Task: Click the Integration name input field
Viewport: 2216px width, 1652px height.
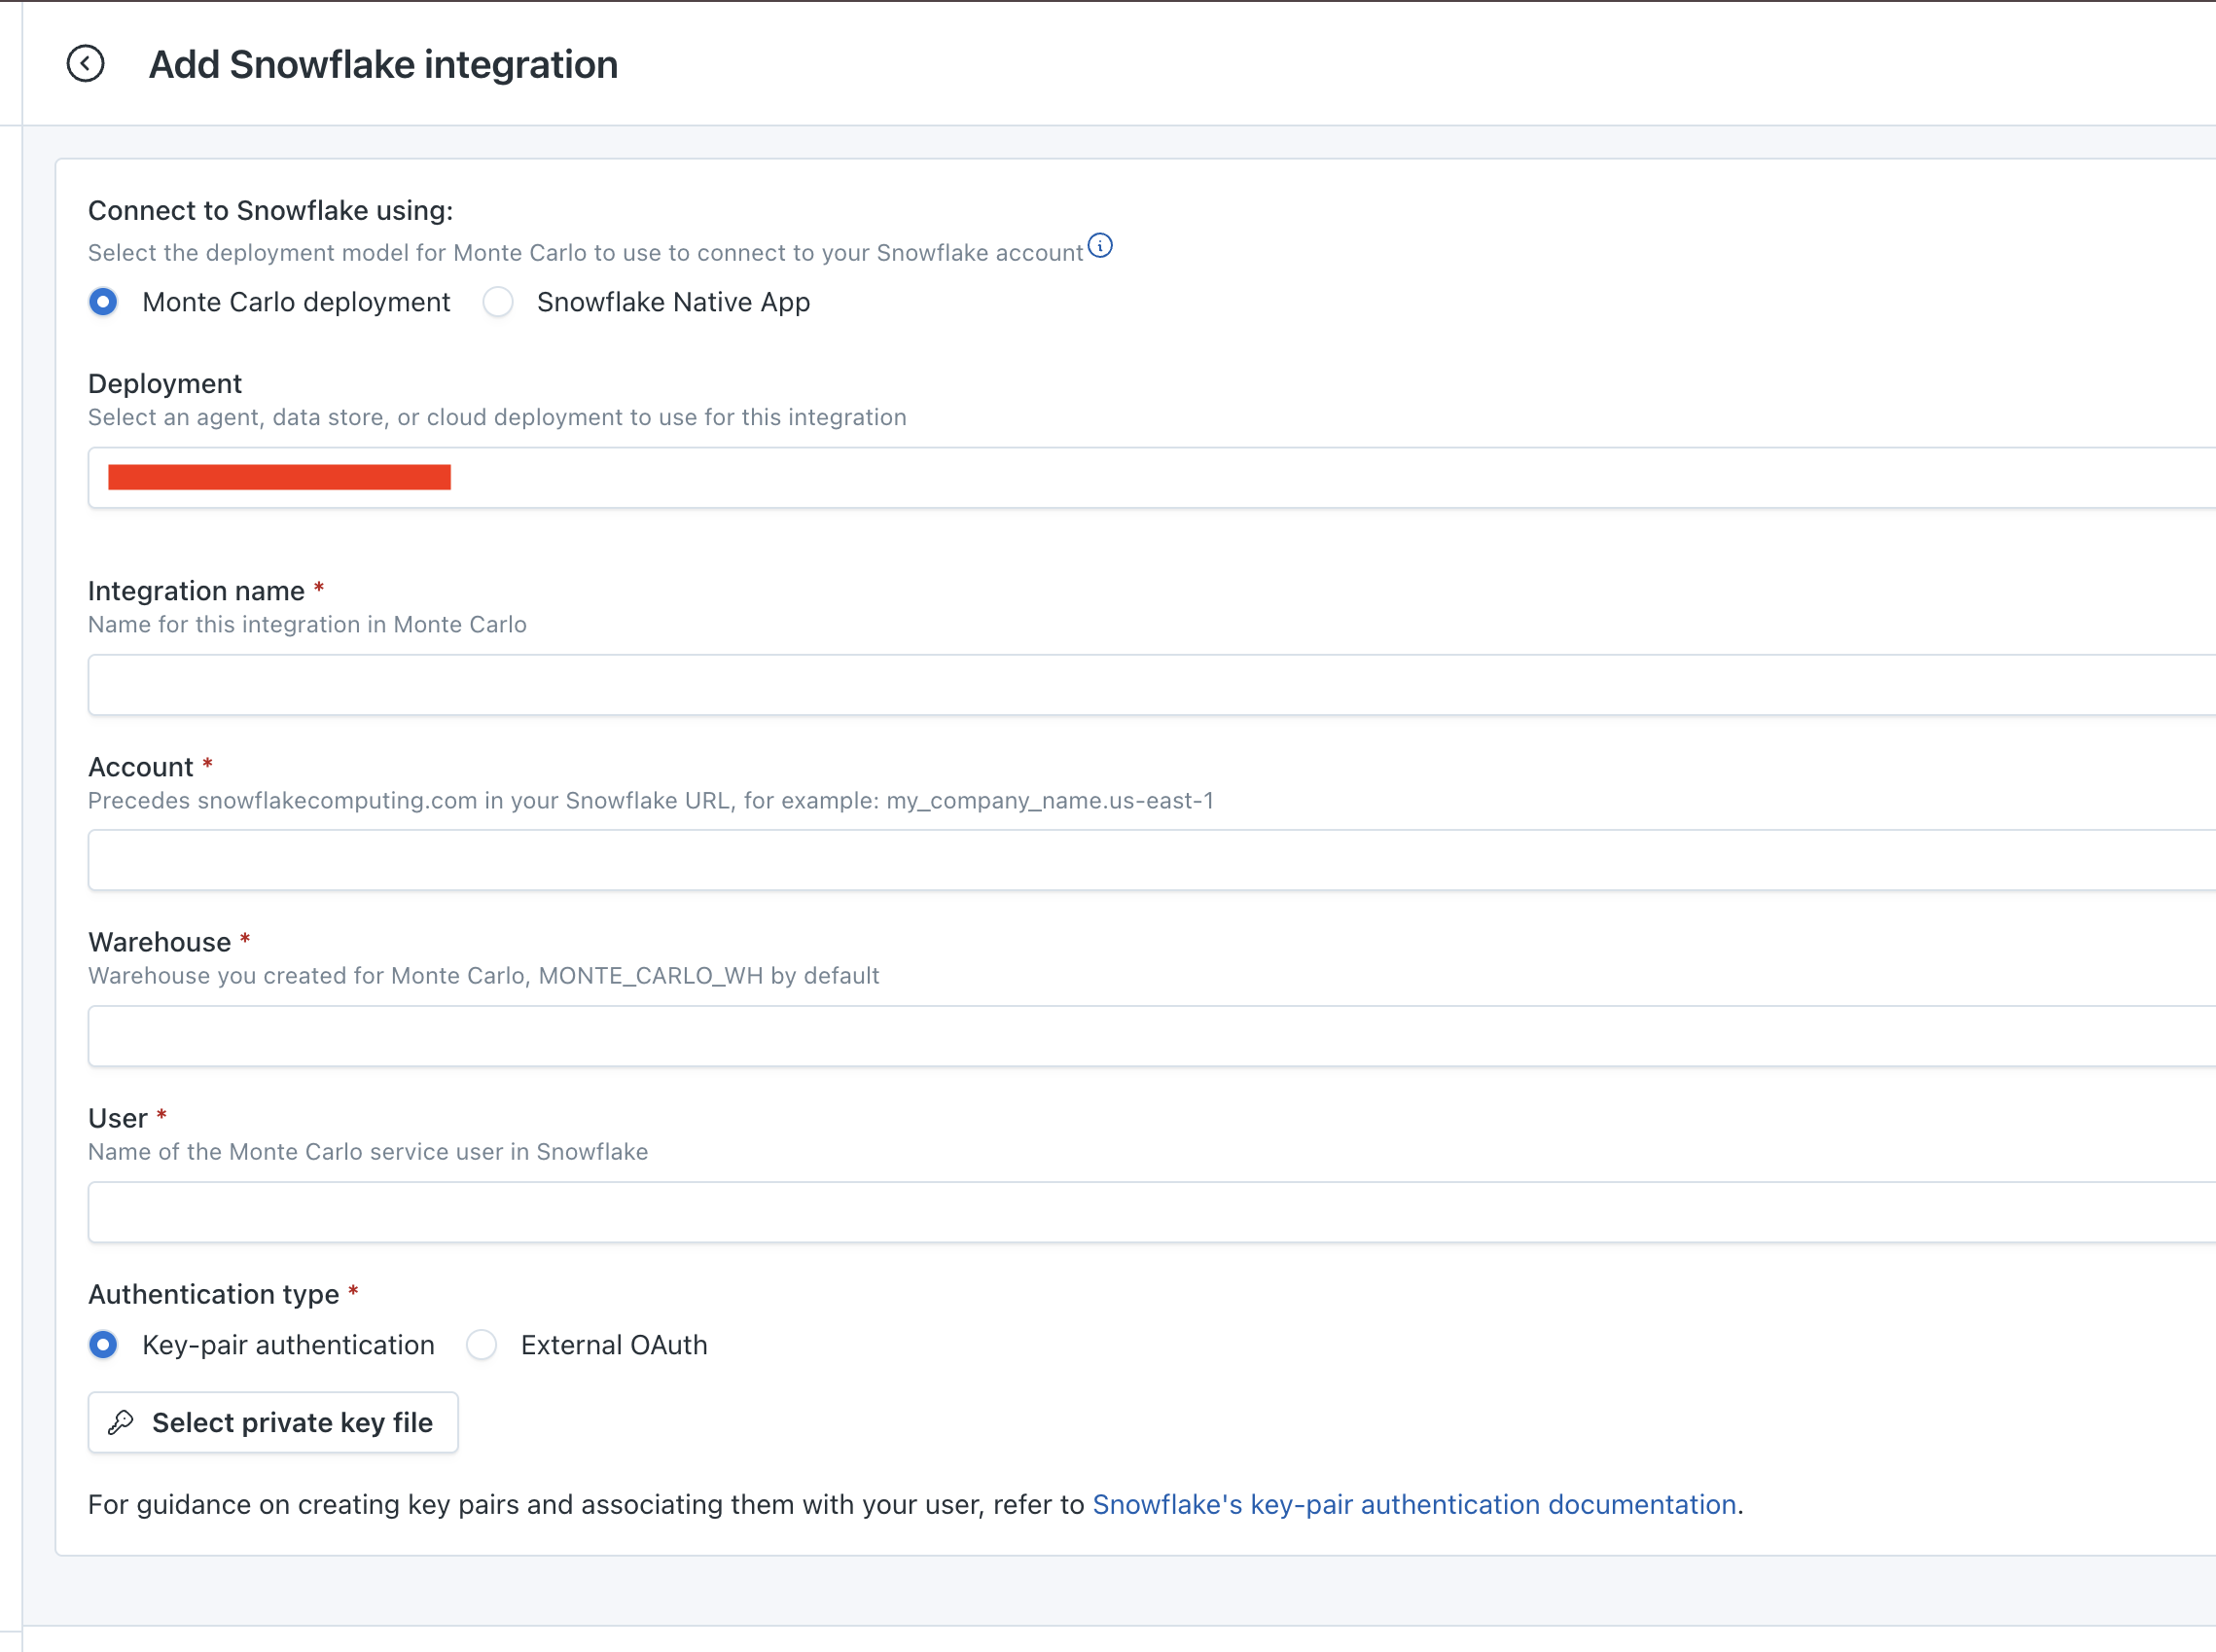Action: coord(1150,685)
